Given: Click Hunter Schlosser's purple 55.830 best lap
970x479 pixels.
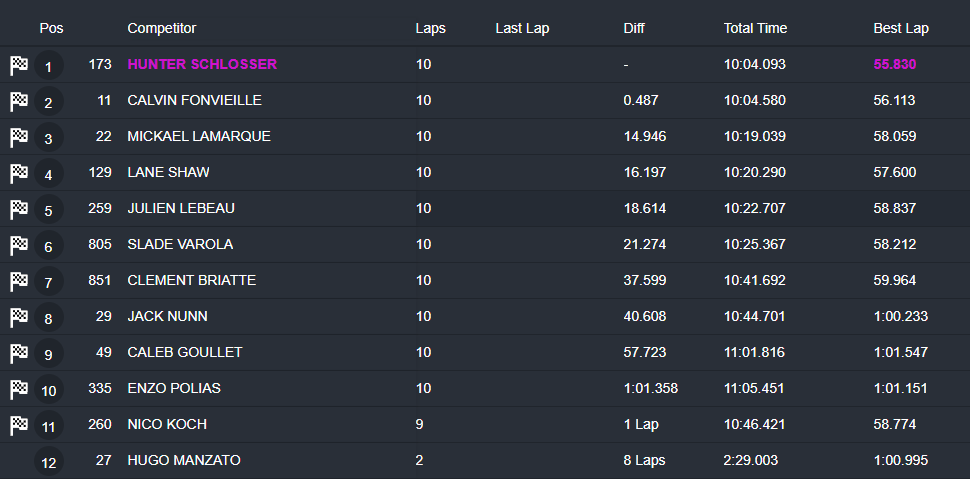Looking at the screenshot, I should [x=895, y=64].
